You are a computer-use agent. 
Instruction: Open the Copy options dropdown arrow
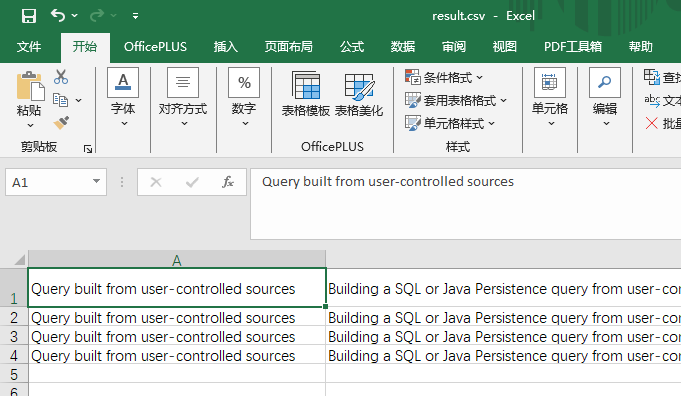(79, 100)
